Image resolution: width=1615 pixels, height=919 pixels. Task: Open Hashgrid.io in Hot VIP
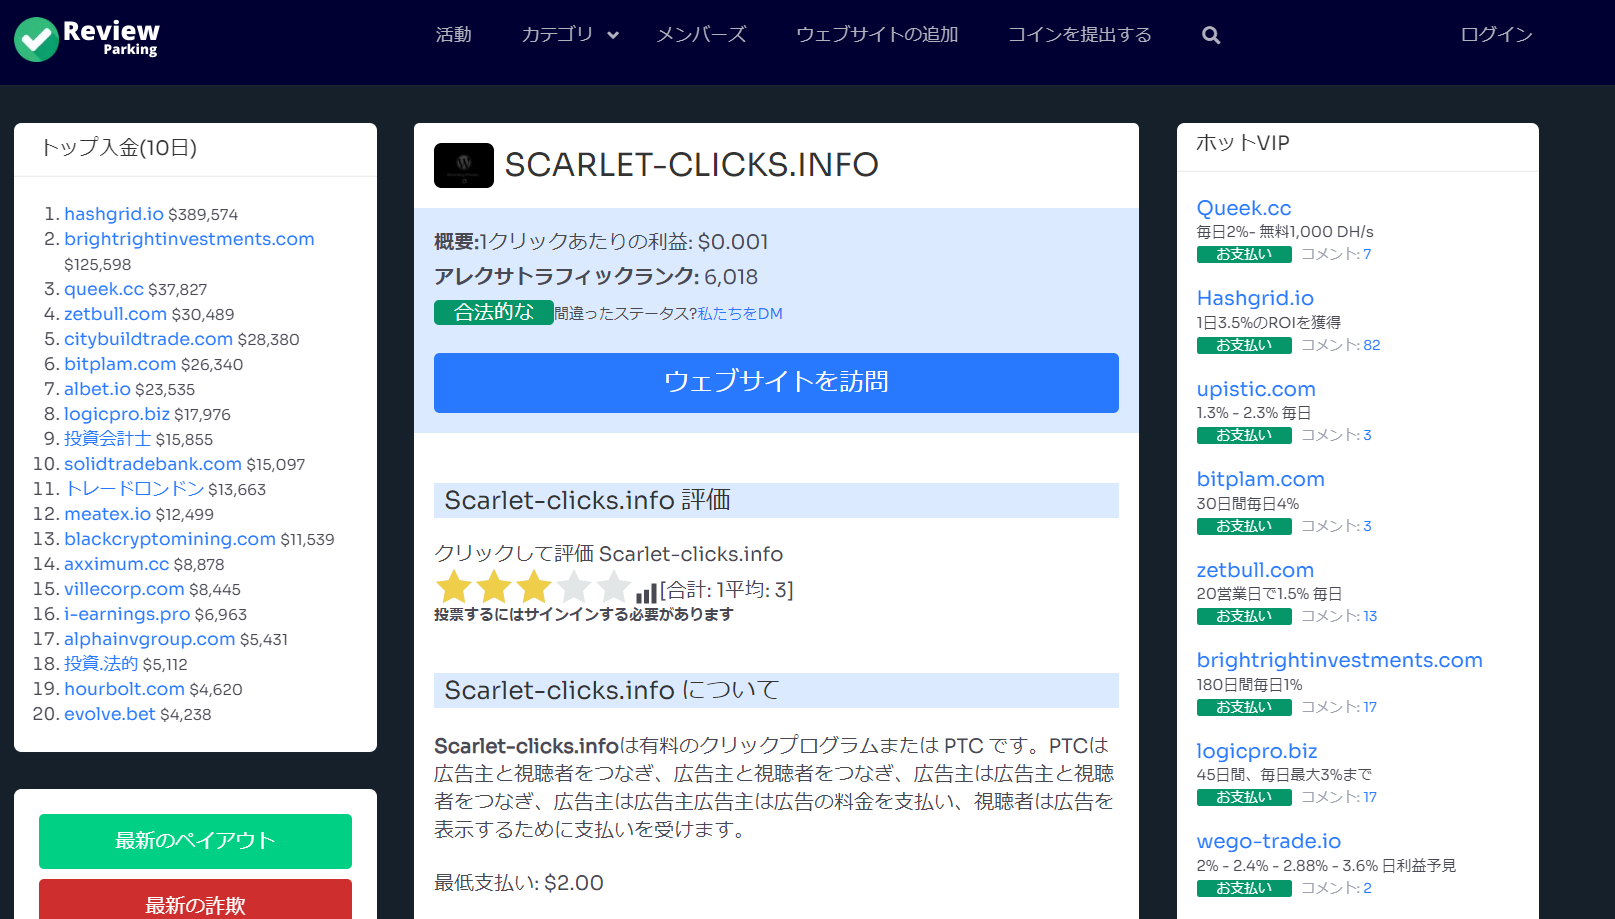[x=1255, y=298]
